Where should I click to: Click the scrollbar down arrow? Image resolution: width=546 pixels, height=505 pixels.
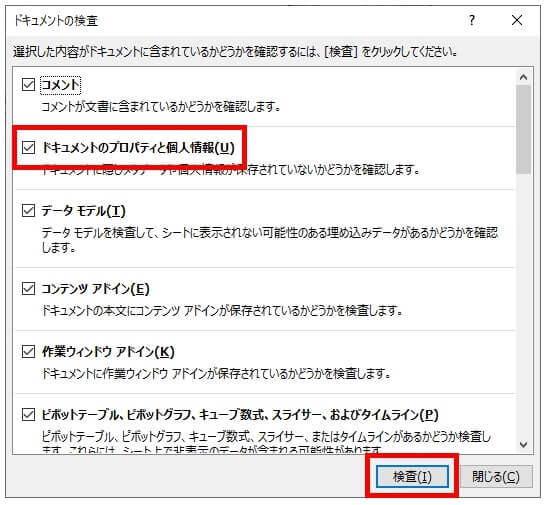(x=523, y=444)
